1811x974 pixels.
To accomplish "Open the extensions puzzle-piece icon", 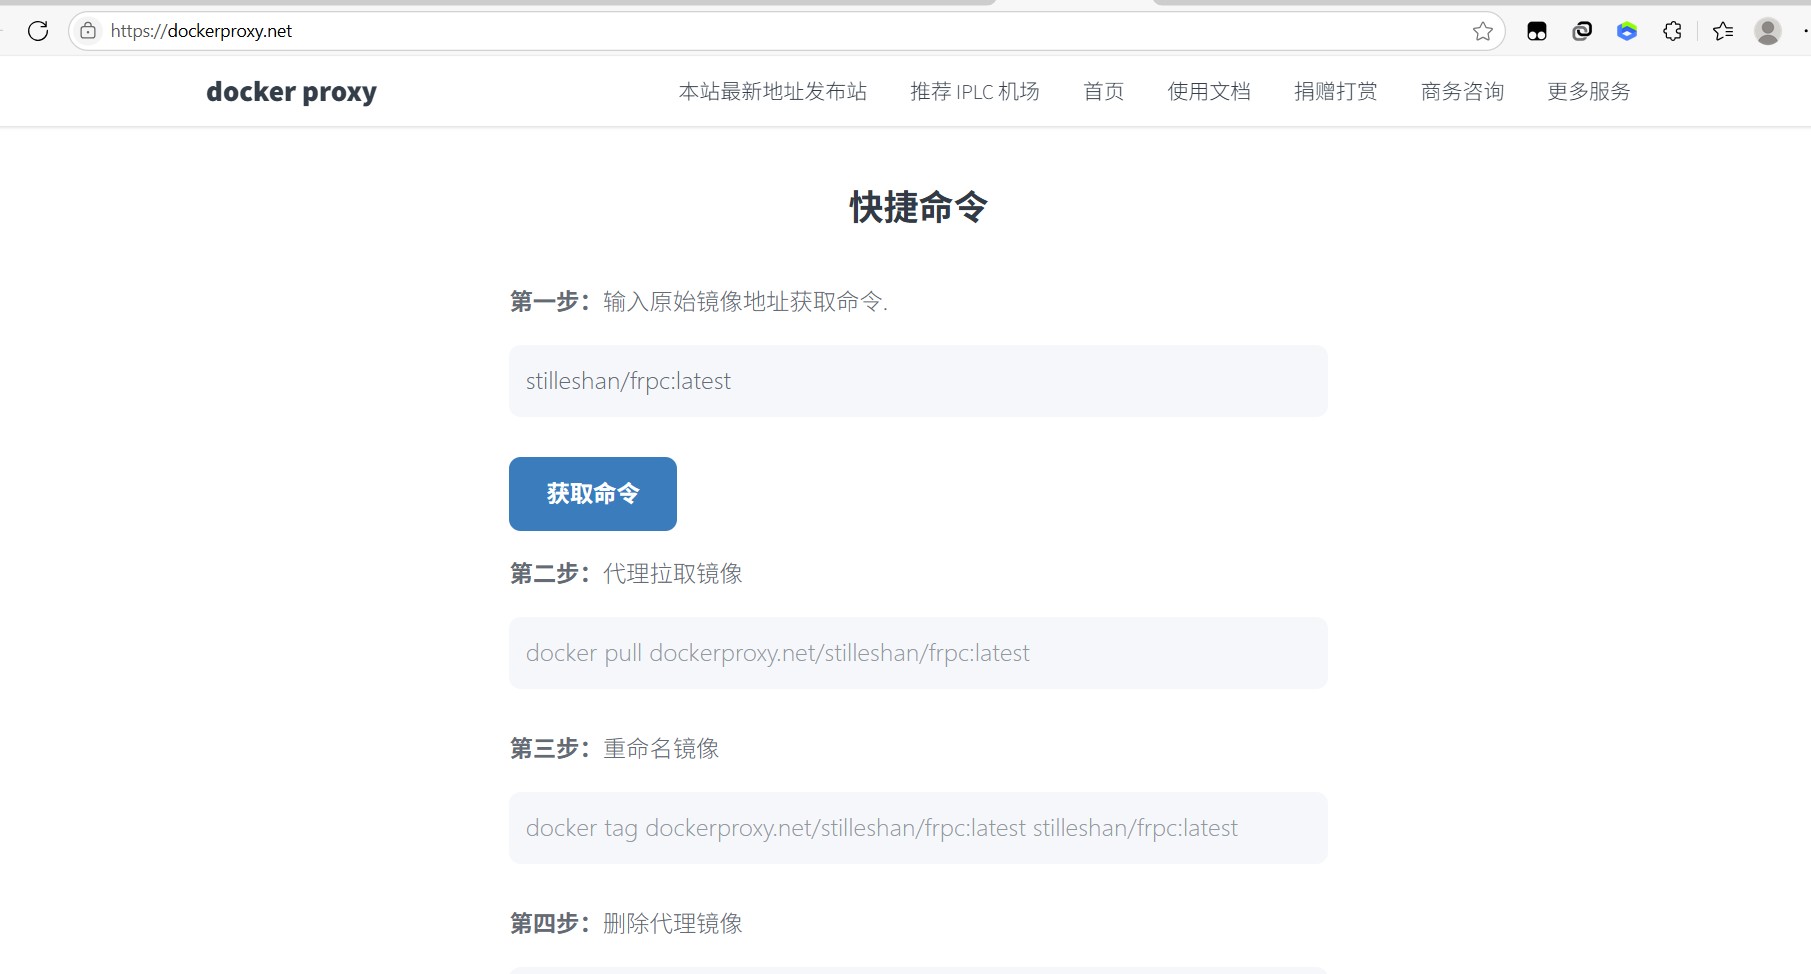I will pyautogui.click(x=1672, y=31).
